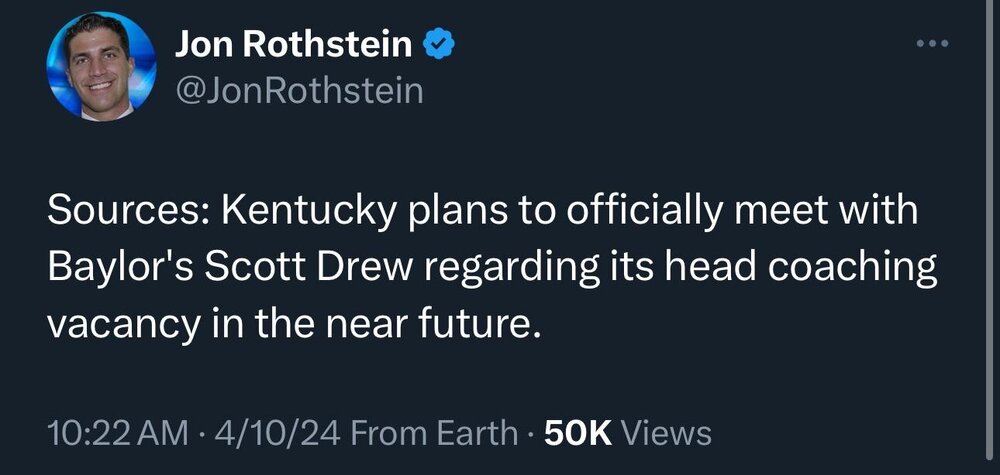1000x475 pixels.
Task: Click the From Earth location label
Action: point(434,433)
